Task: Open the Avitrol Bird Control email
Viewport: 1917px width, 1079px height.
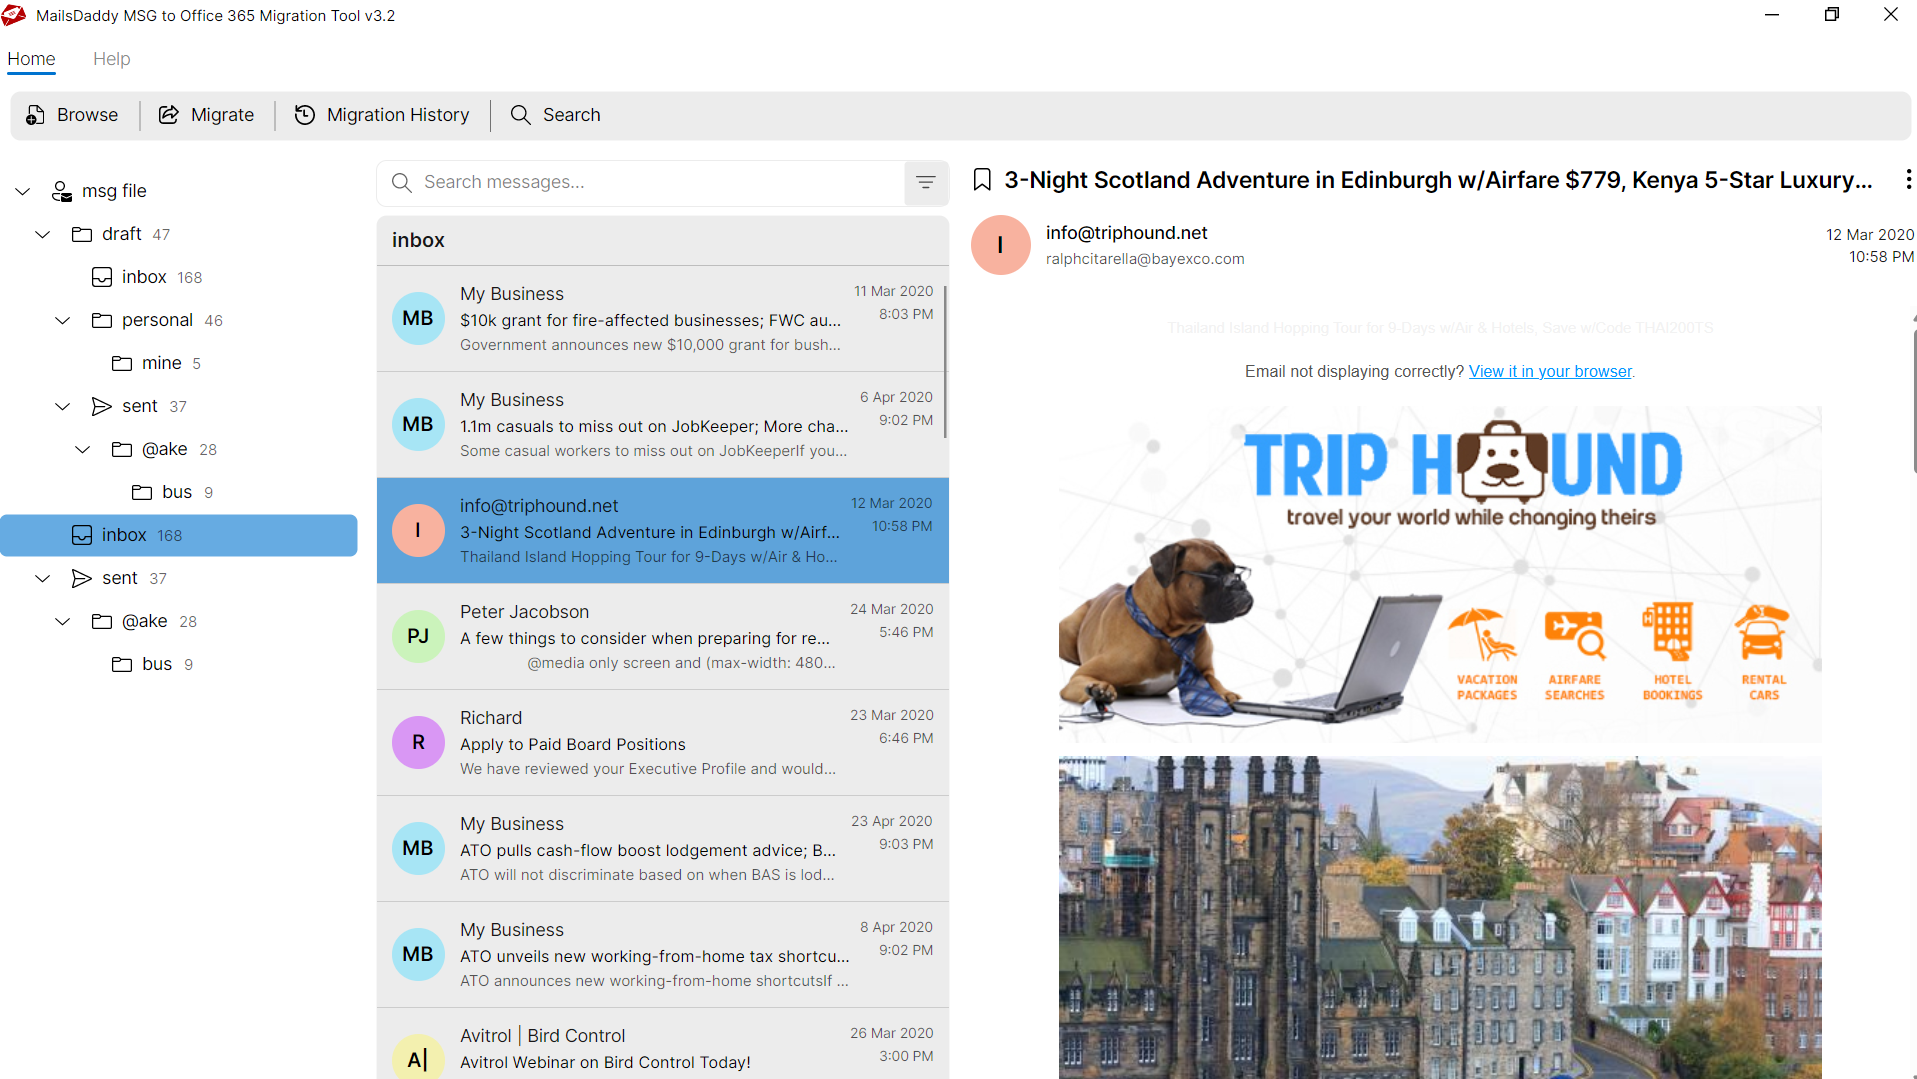Action: click(x=662, y=1044)
